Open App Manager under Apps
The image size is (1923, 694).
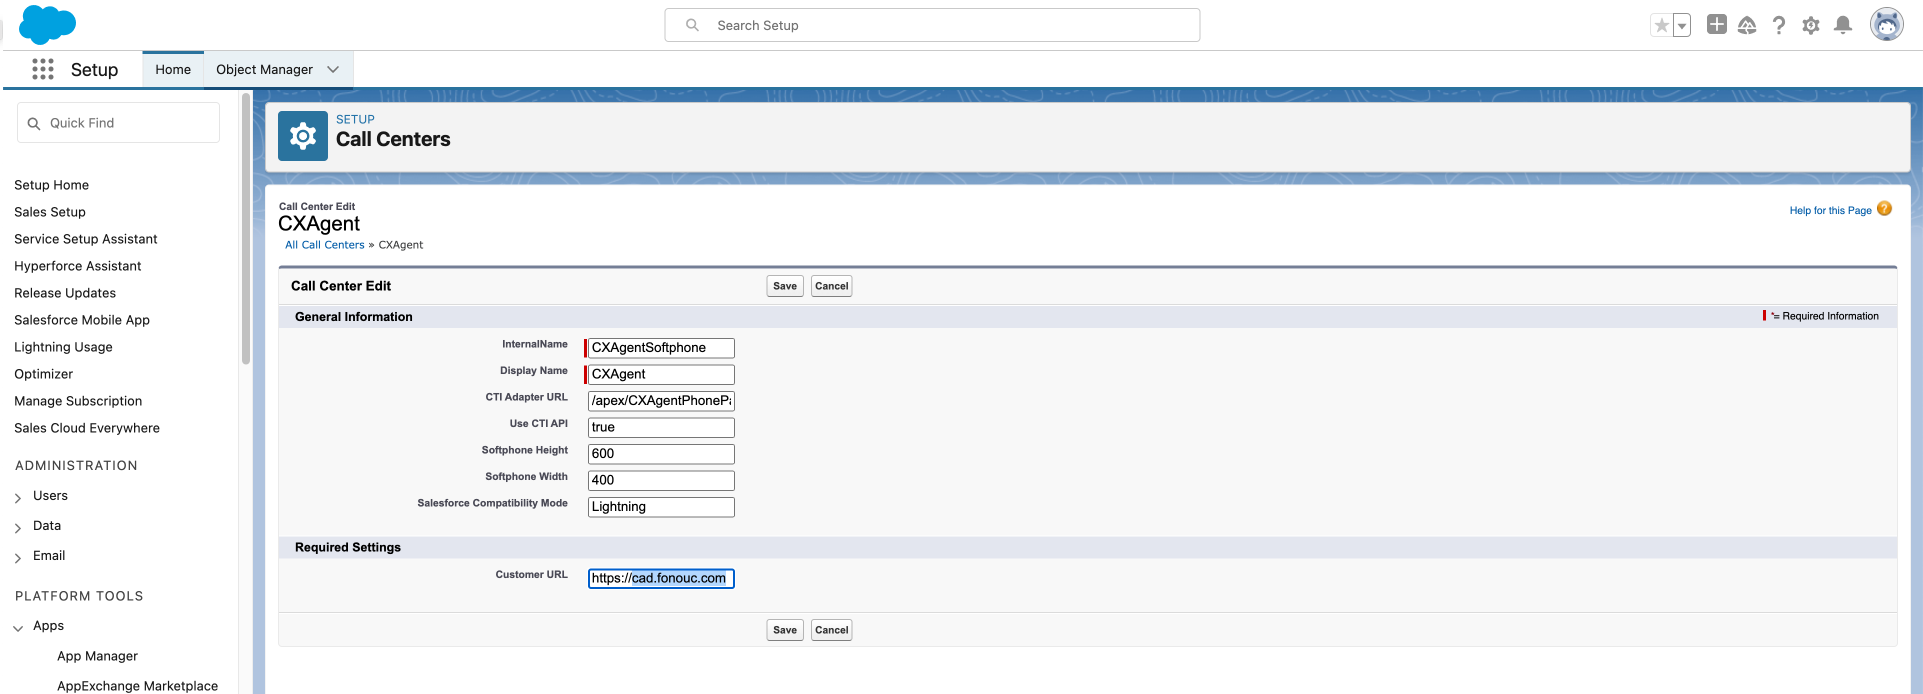(97, 656)
